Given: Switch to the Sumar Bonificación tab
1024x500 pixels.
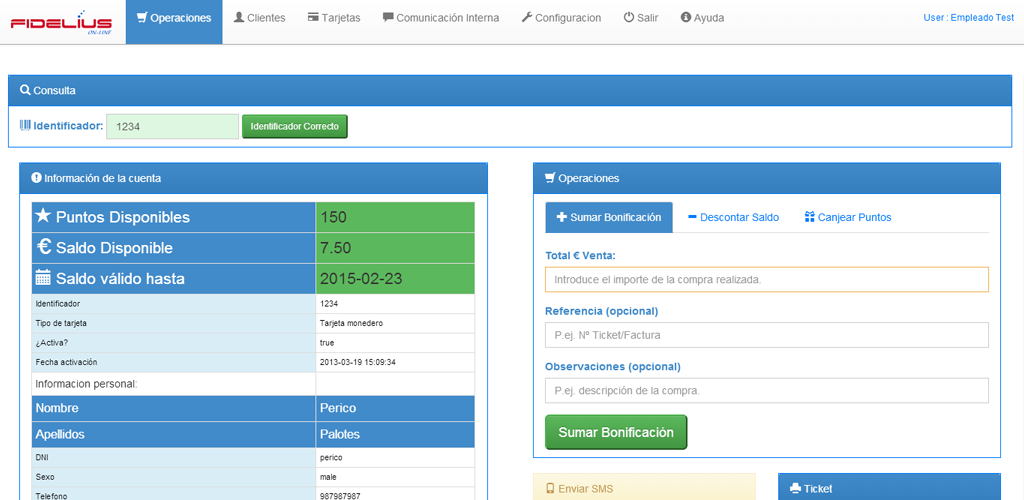Looking at the screenshot, I should (609, 217).
